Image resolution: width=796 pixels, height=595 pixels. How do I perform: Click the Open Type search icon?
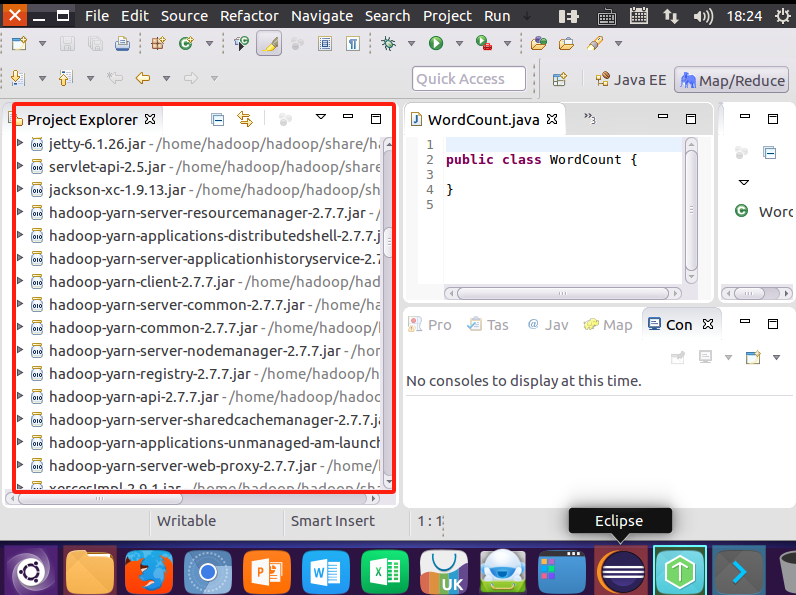click(242, 44)
